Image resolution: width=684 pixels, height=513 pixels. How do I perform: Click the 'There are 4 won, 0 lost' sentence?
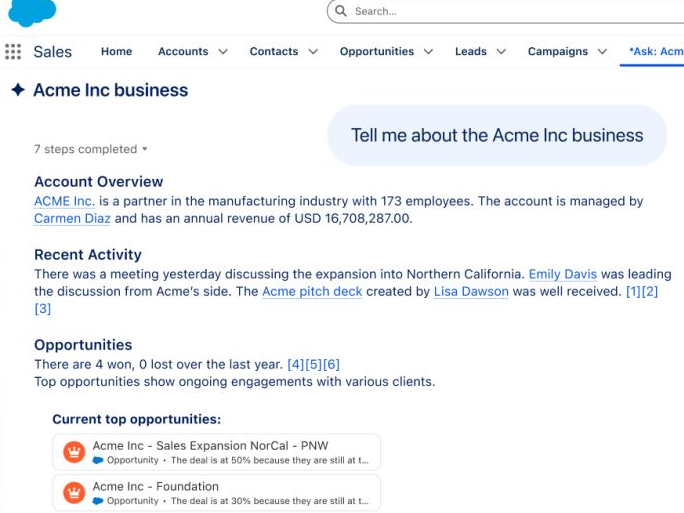(159, 364)
